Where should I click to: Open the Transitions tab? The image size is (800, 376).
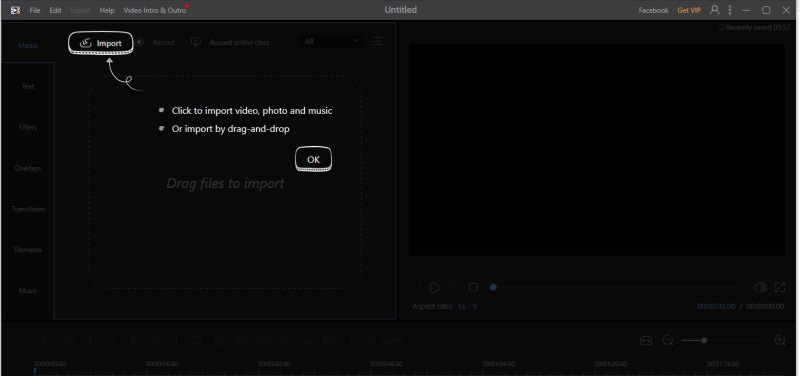point(28,209)
